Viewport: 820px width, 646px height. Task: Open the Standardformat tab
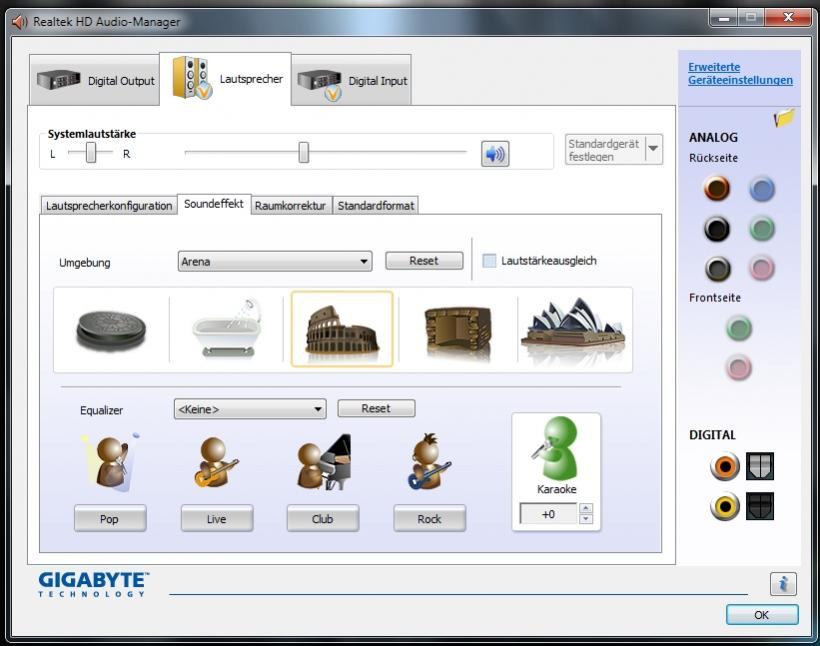pos(375,206)
